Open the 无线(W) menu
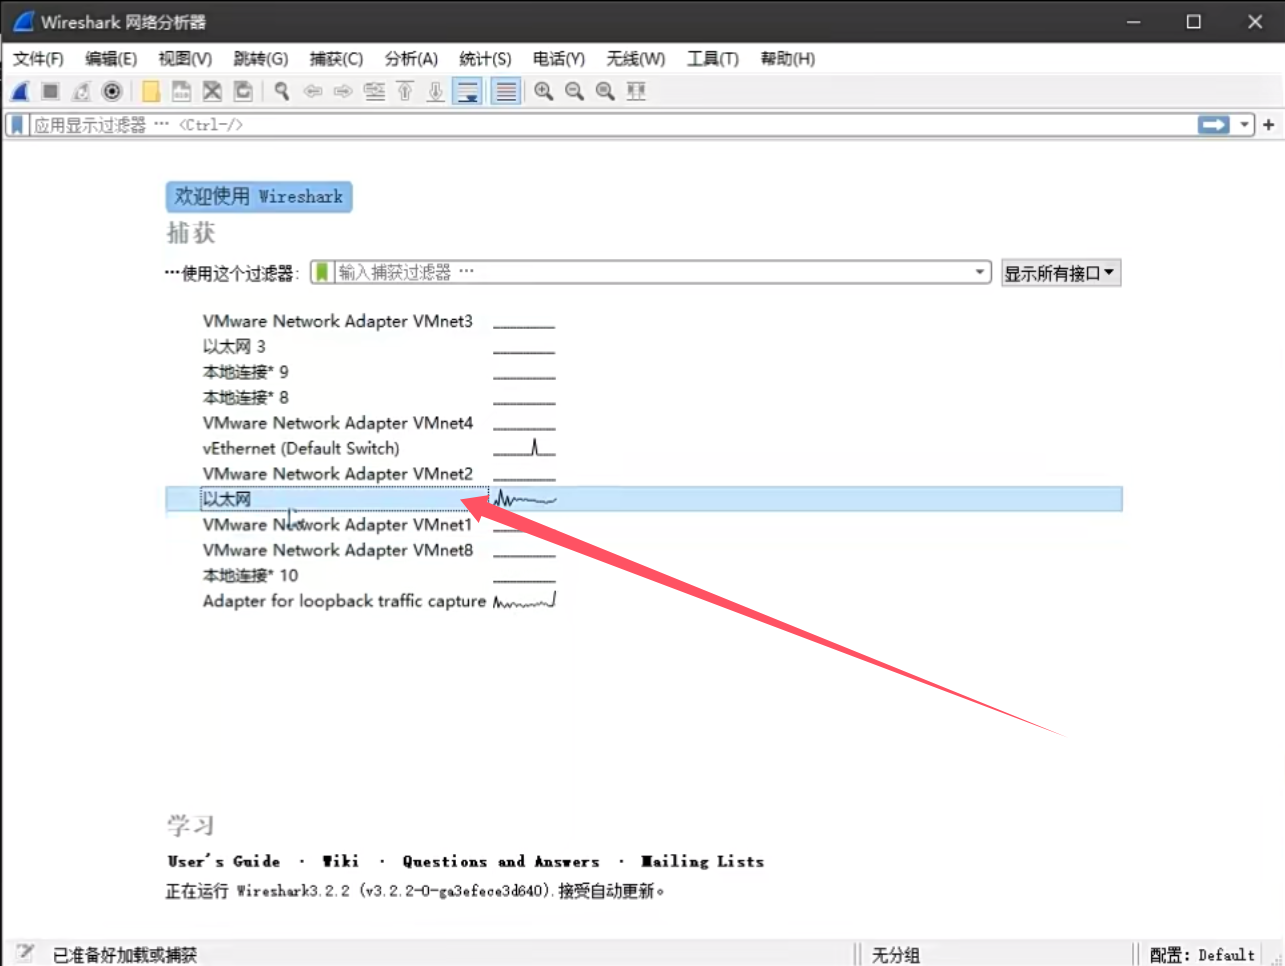Image resolution: width=1285 pixels, height=966 pixels. pos(635,59)
